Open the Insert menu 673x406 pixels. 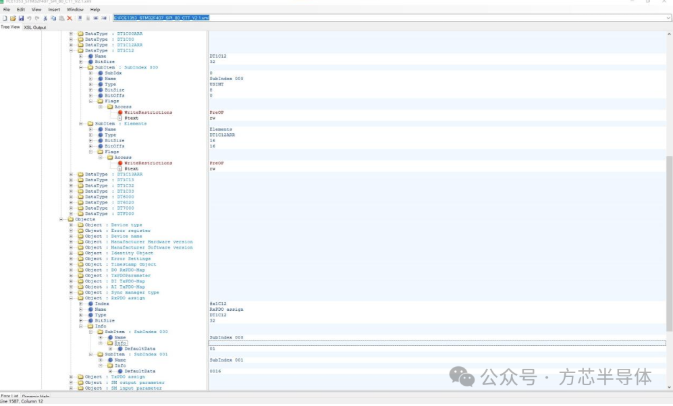[x=54, y=9]
